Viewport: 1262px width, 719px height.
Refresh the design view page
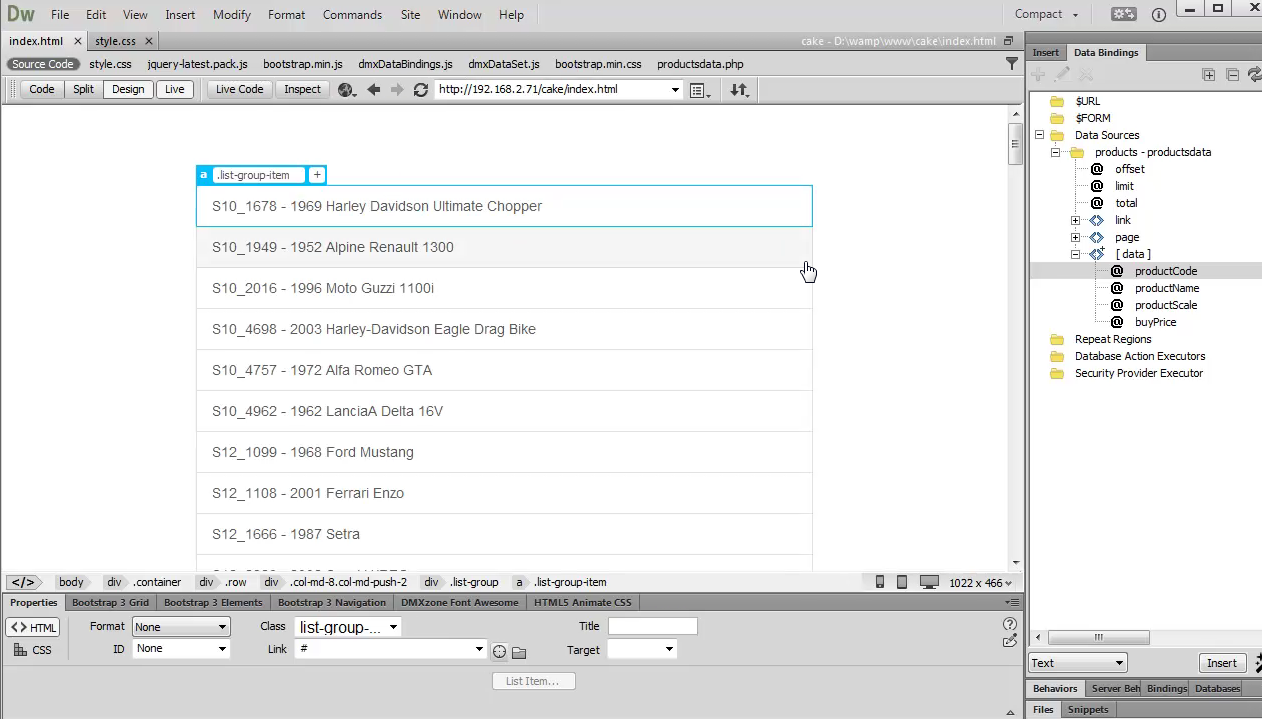click(421, 90)
